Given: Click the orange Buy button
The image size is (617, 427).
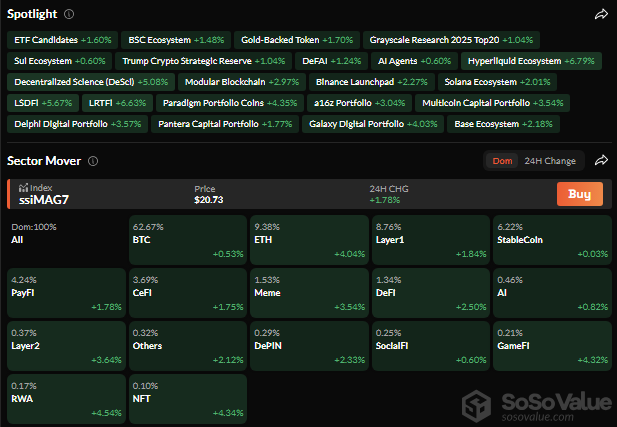Looking at the screenshot, I should [x=580, y=194].
